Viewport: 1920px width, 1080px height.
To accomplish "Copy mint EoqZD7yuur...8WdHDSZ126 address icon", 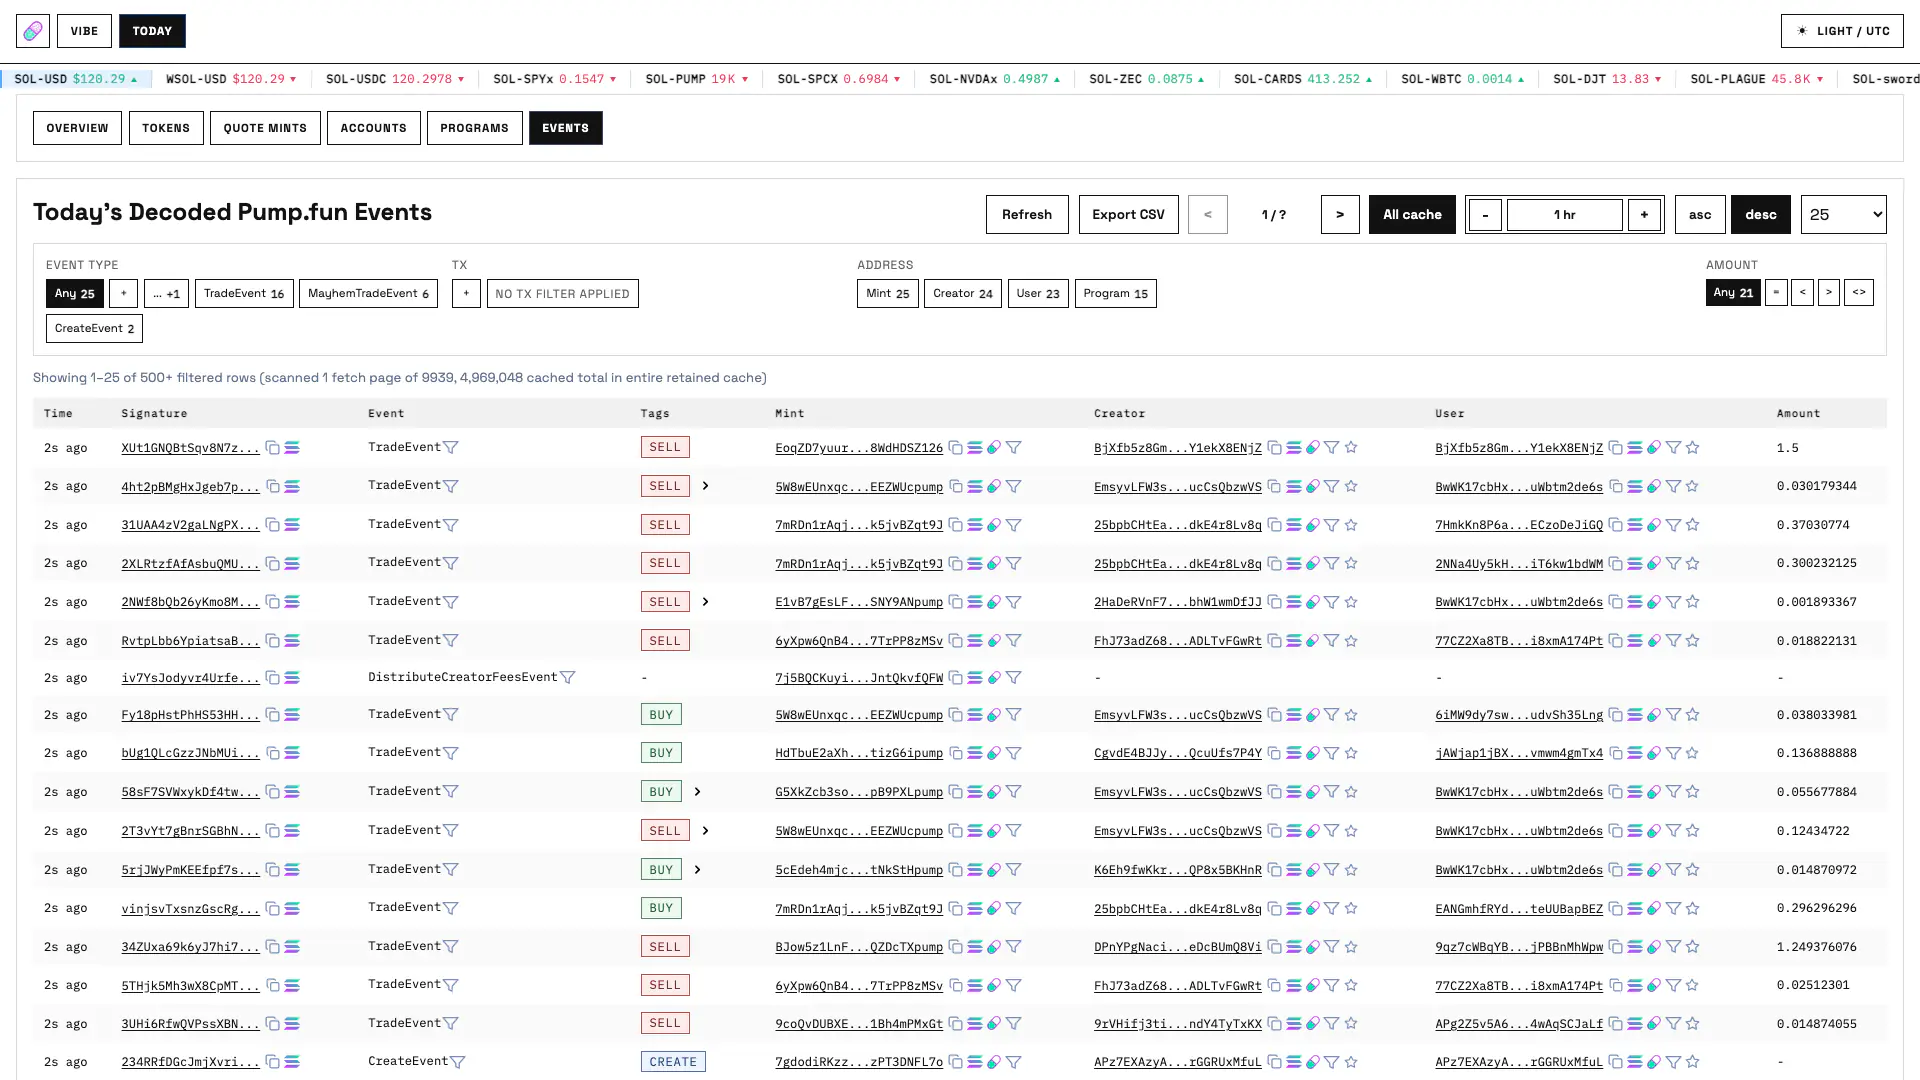I will click(956, 448).
